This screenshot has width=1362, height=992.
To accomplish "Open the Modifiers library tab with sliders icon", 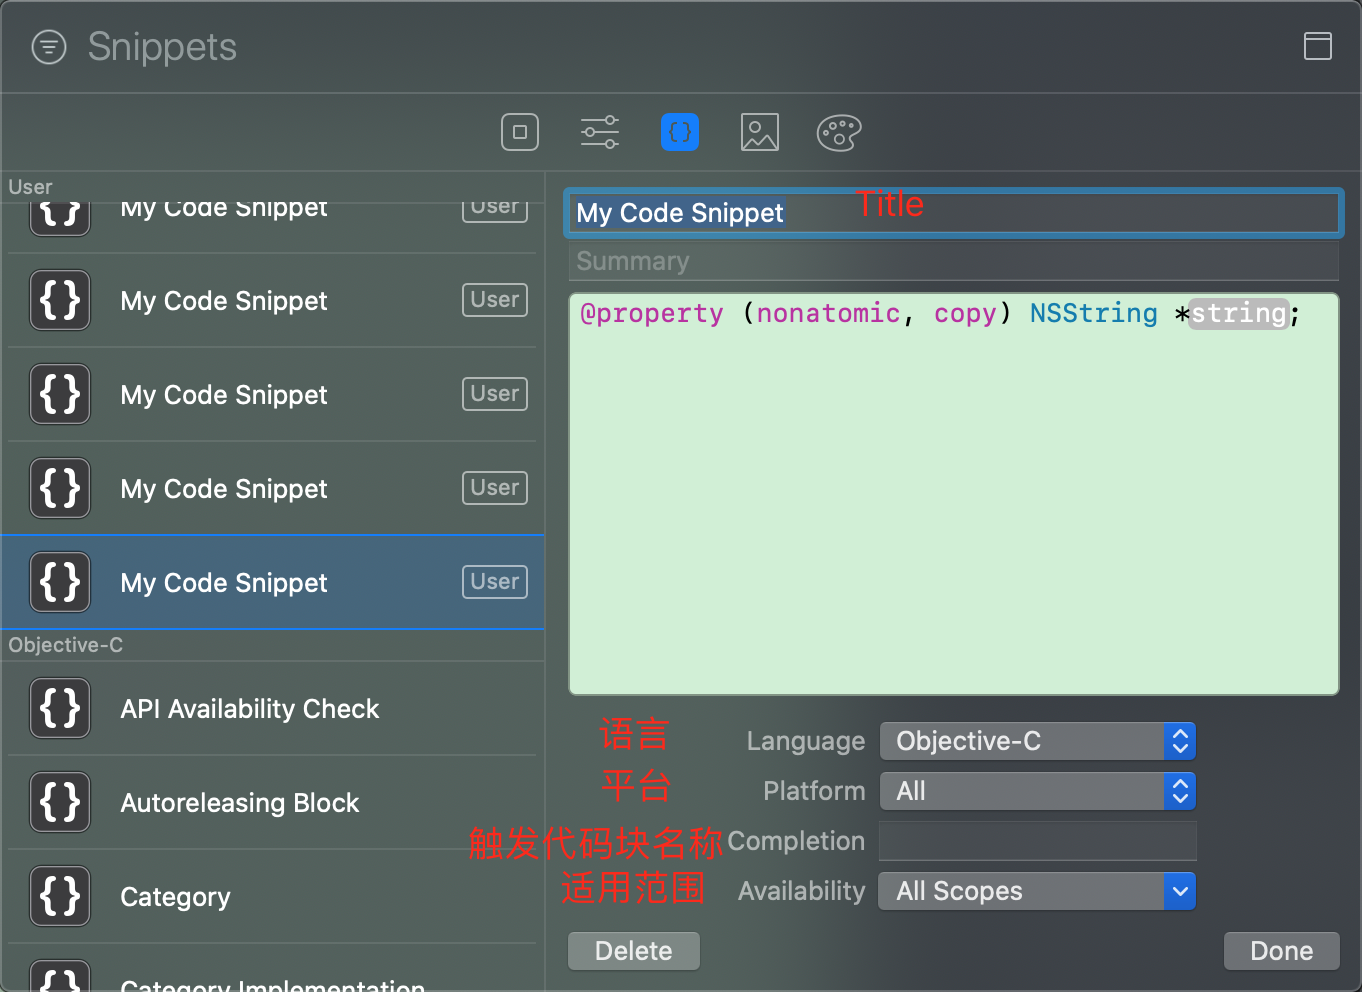I will [600, 132].
